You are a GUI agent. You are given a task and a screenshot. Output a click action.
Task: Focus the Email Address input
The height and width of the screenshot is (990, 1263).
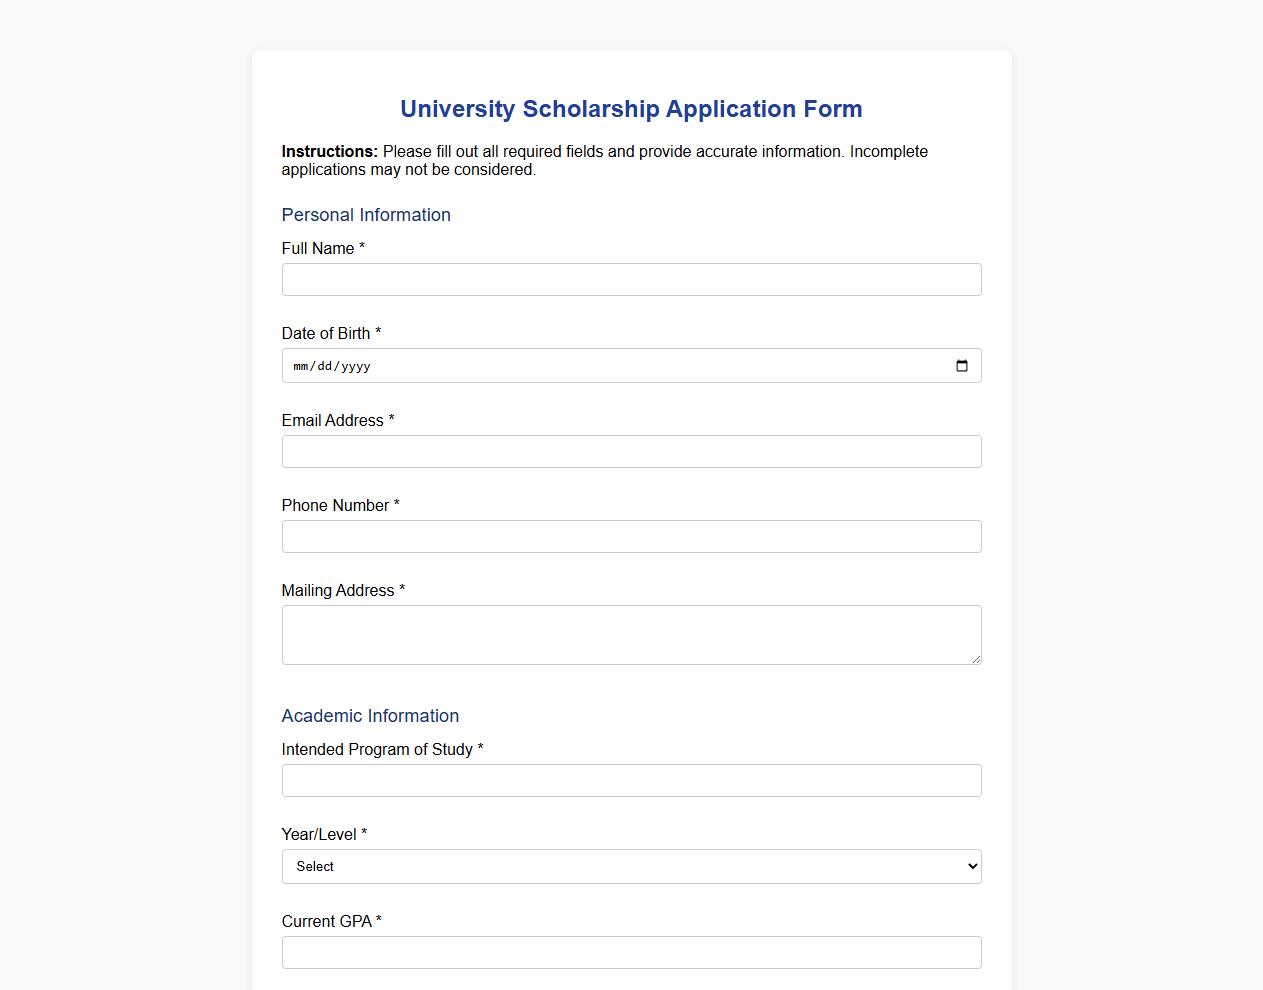[630, 451]
